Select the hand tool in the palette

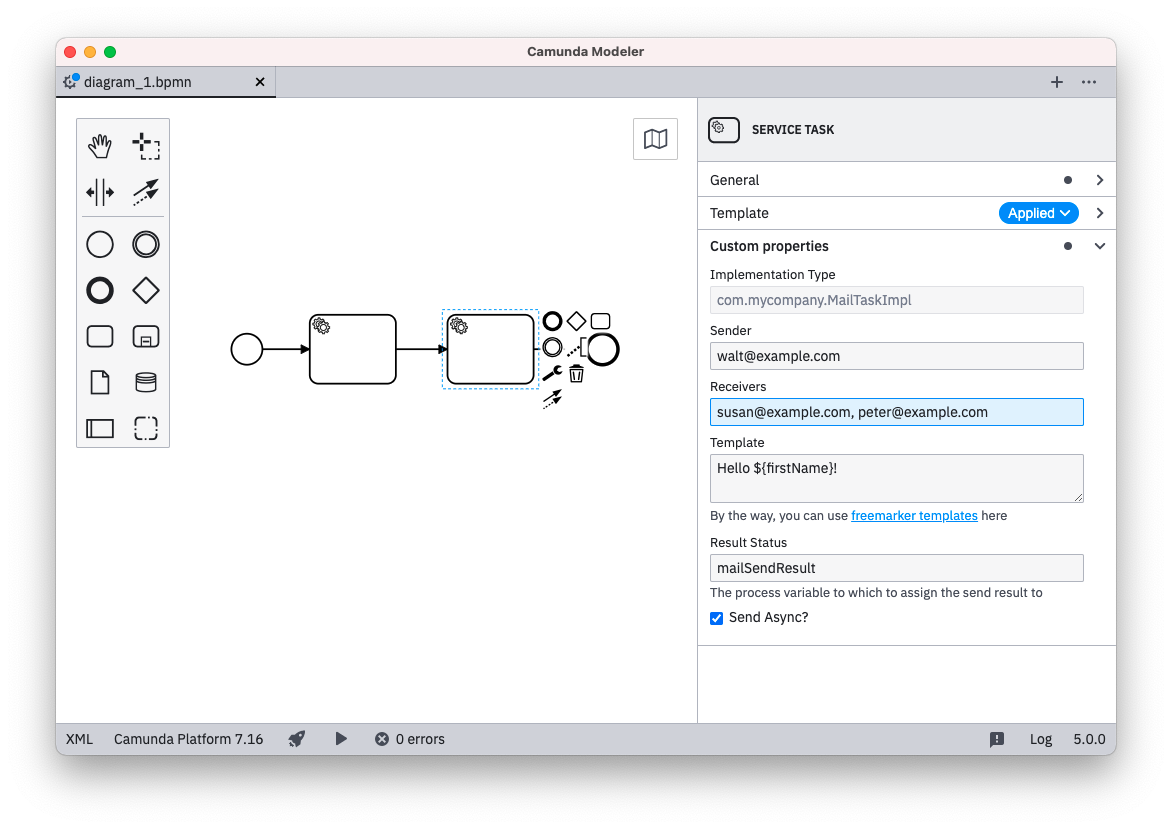click(x=99, y=145)
